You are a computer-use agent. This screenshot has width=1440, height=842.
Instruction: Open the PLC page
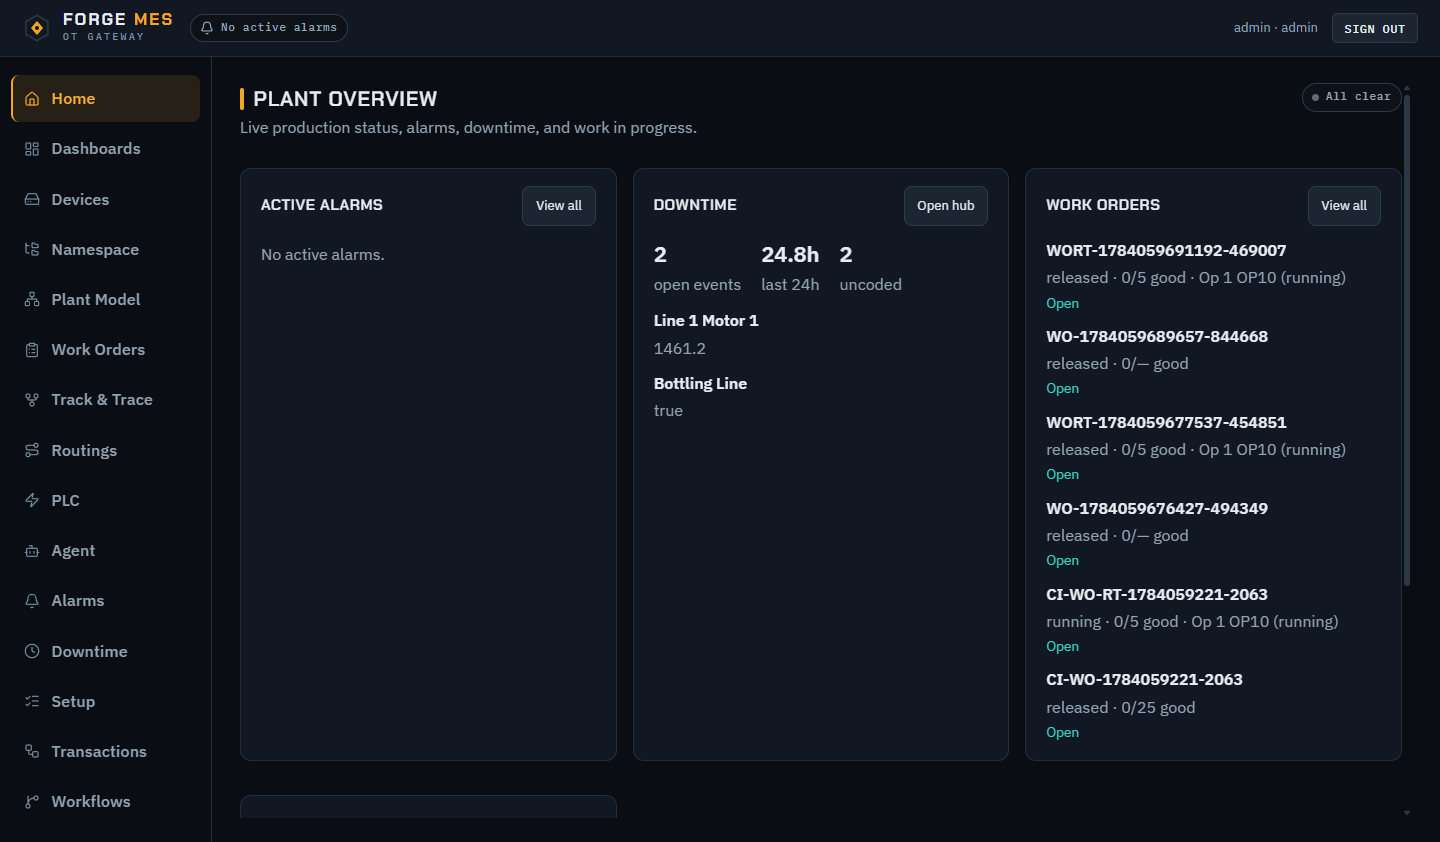pos(106,501)
